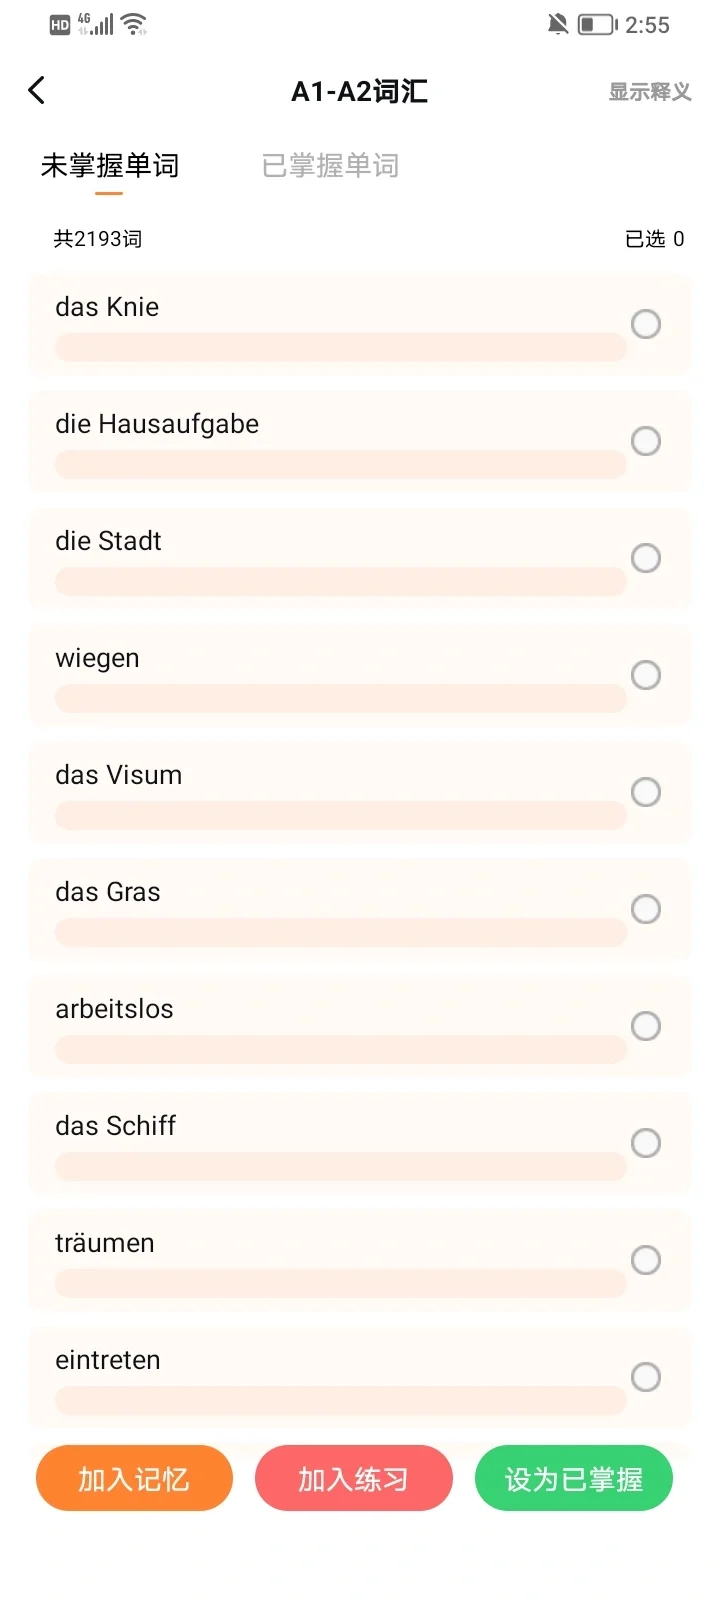The height and width of the screenshot is (1600, 720).
Task: Tap the 4G signal strength icon
Action: click(x=96, y=24)
